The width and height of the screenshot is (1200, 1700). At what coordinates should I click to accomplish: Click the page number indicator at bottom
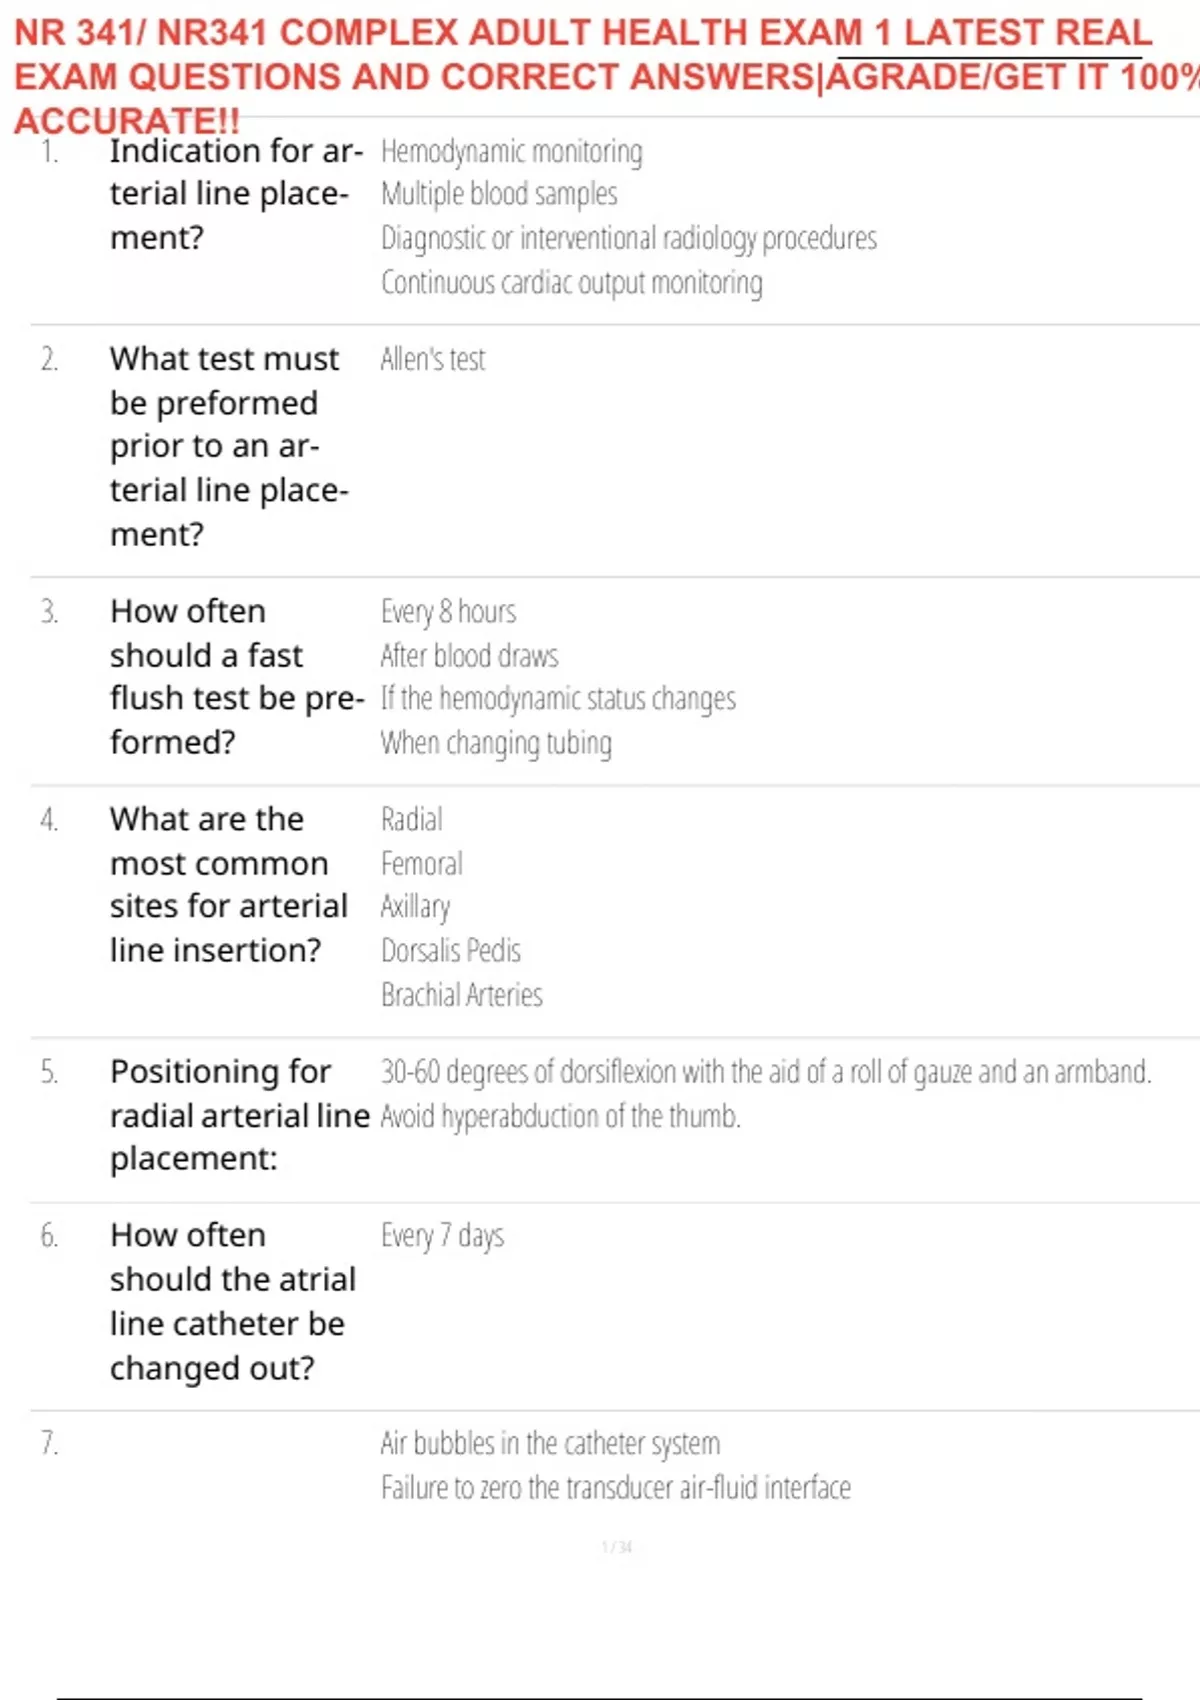pyautogui.click(x=617, y=1548)
